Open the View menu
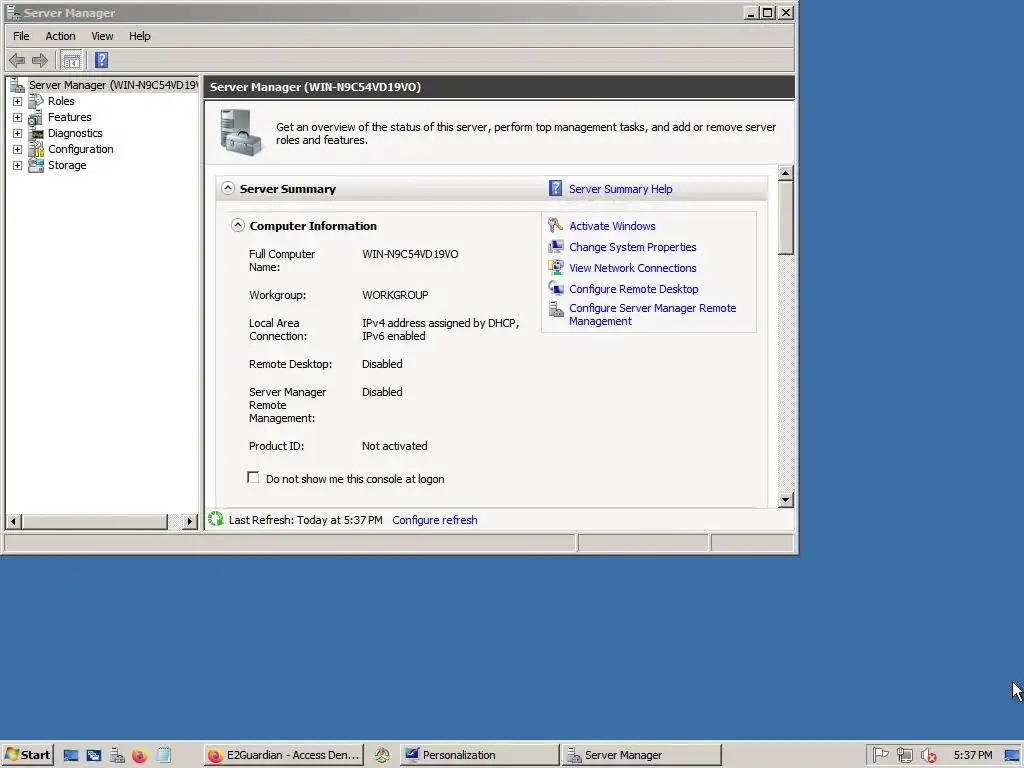1024x768 pixels. point(102,36)
